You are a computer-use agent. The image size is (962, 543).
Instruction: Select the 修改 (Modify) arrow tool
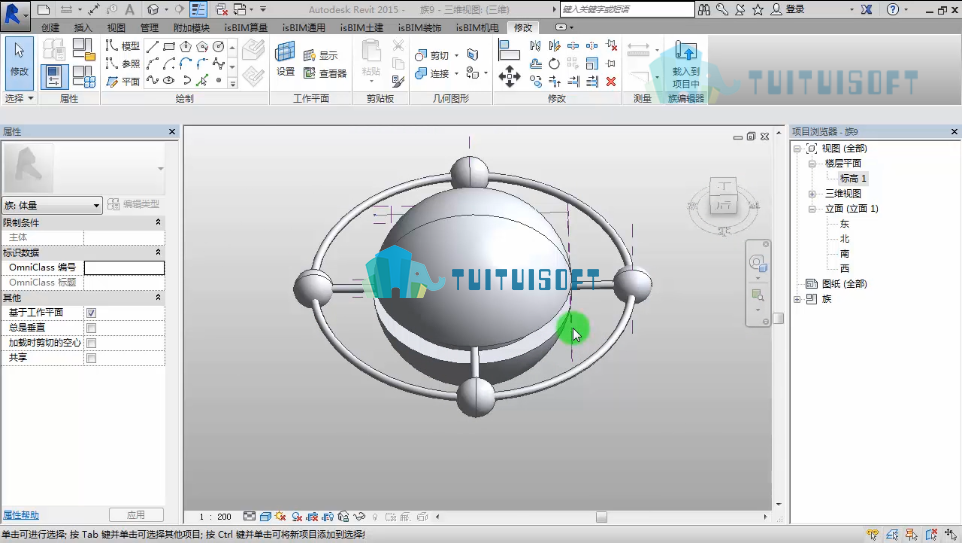18,61
